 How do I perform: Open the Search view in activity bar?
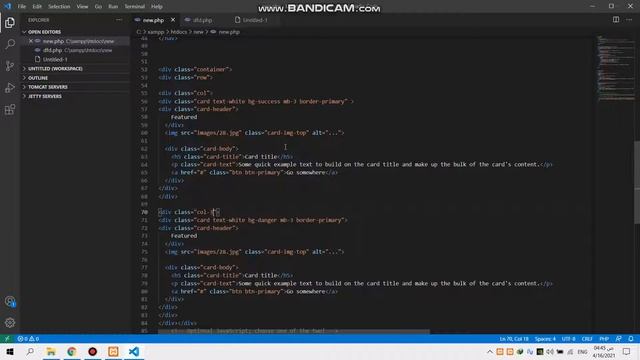pyautogui.click(x=10, y=44)
